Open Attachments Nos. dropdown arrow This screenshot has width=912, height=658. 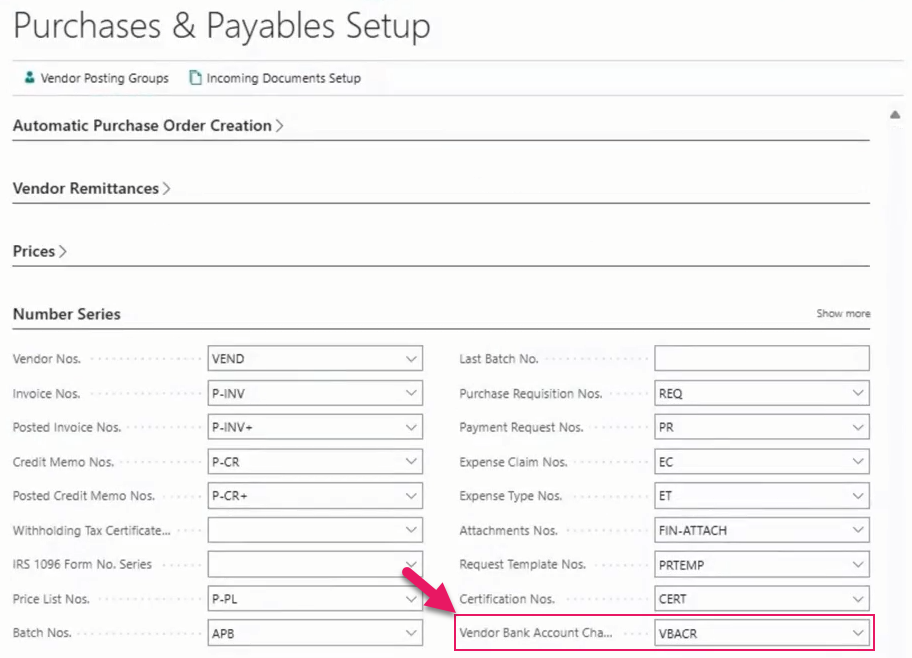(858, 530)
